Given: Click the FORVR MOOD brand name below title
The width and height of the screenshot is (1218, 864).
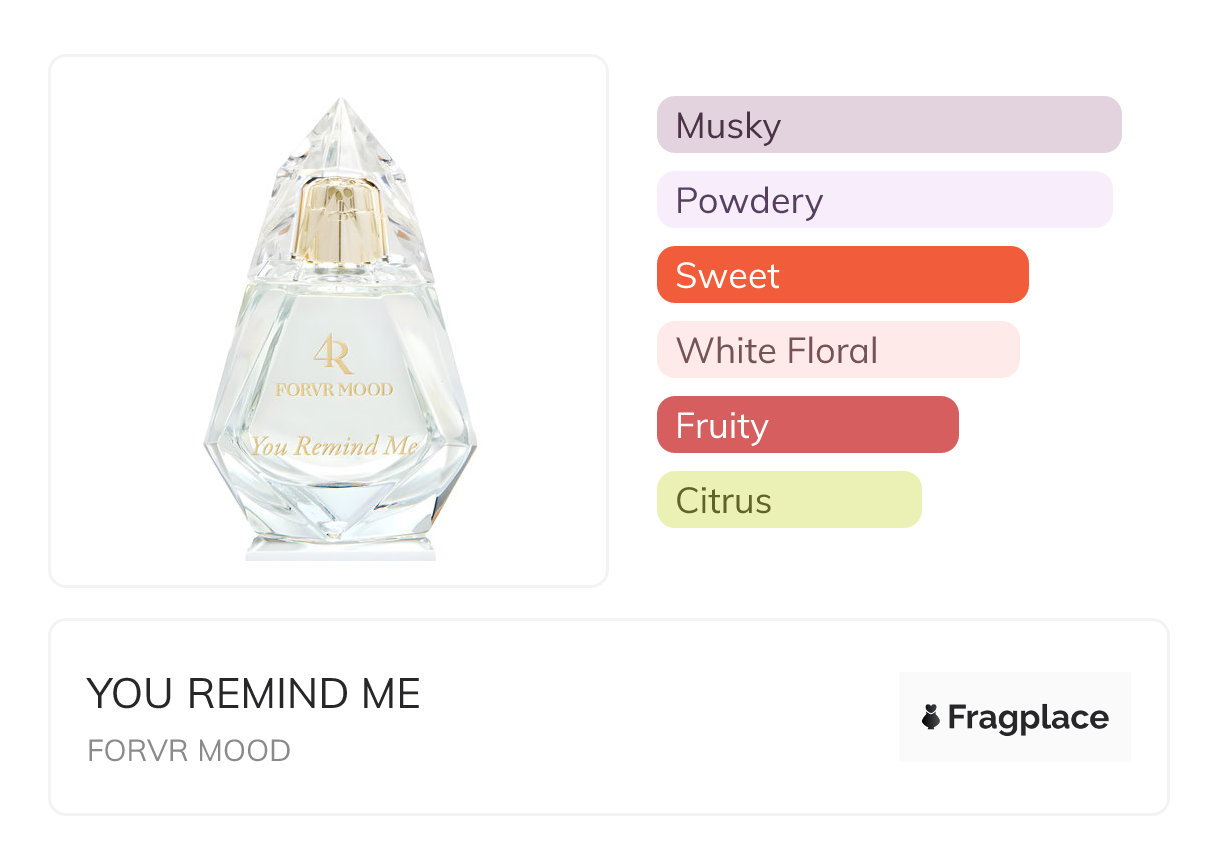Looking at the screenshot, I should [189, 751].
